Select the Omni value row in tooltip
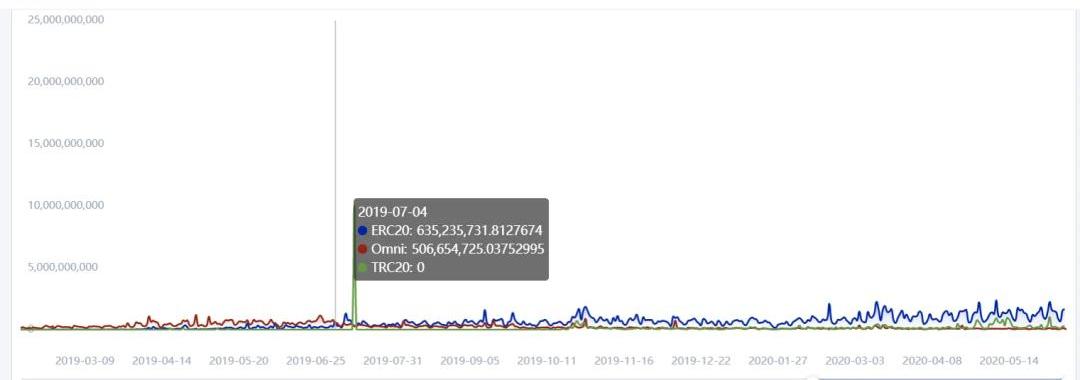This screenshot has width=1080, height=380. pos(452,249)
